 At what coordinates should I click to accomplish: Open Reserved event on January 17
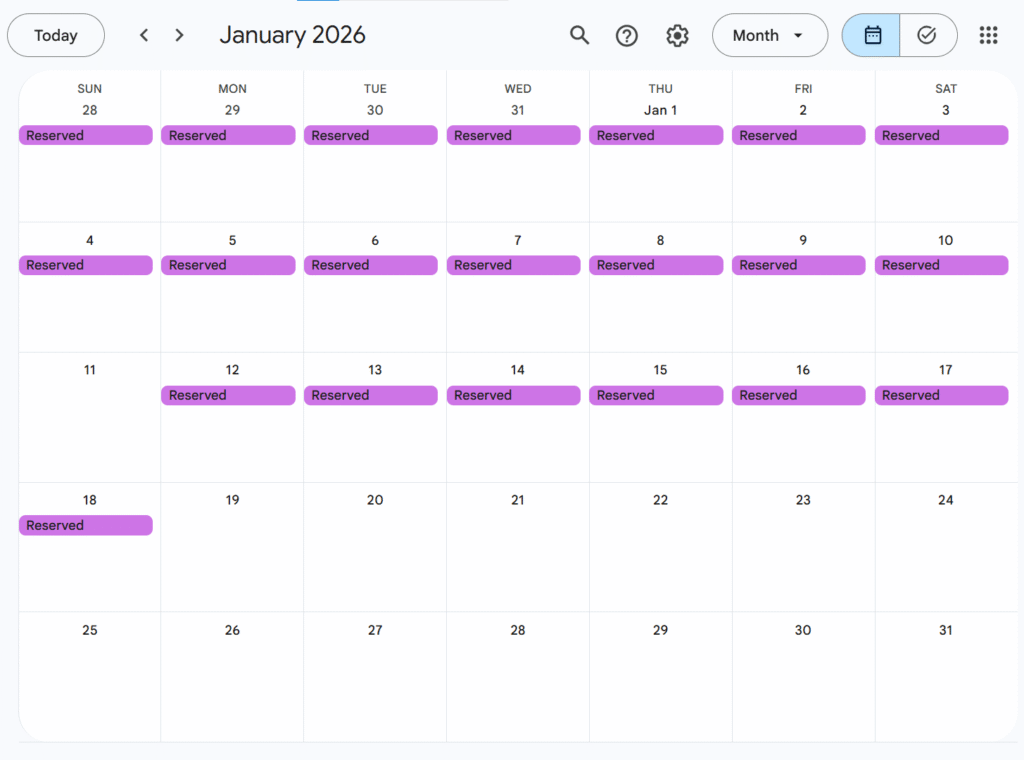(x=941, y=395)
